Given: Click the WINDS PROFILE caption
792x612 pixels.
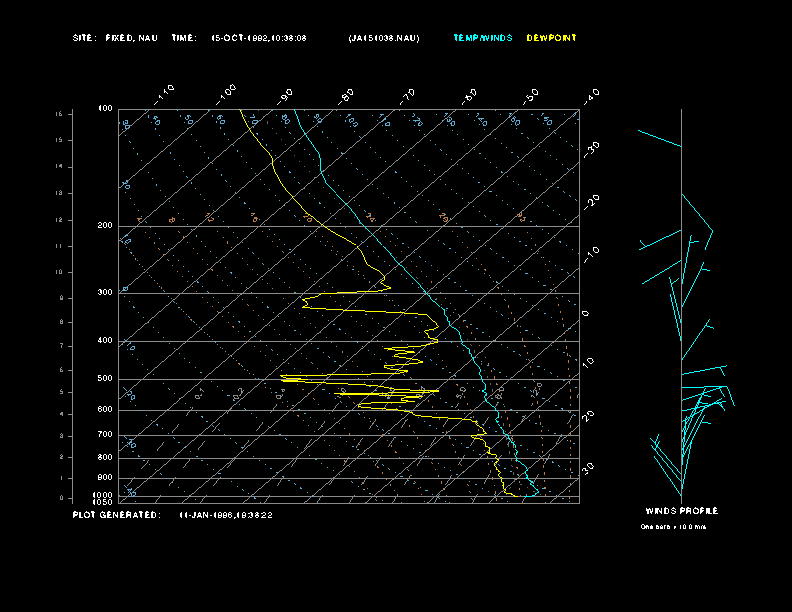Looking at the screenshot, I should point(681,511).
